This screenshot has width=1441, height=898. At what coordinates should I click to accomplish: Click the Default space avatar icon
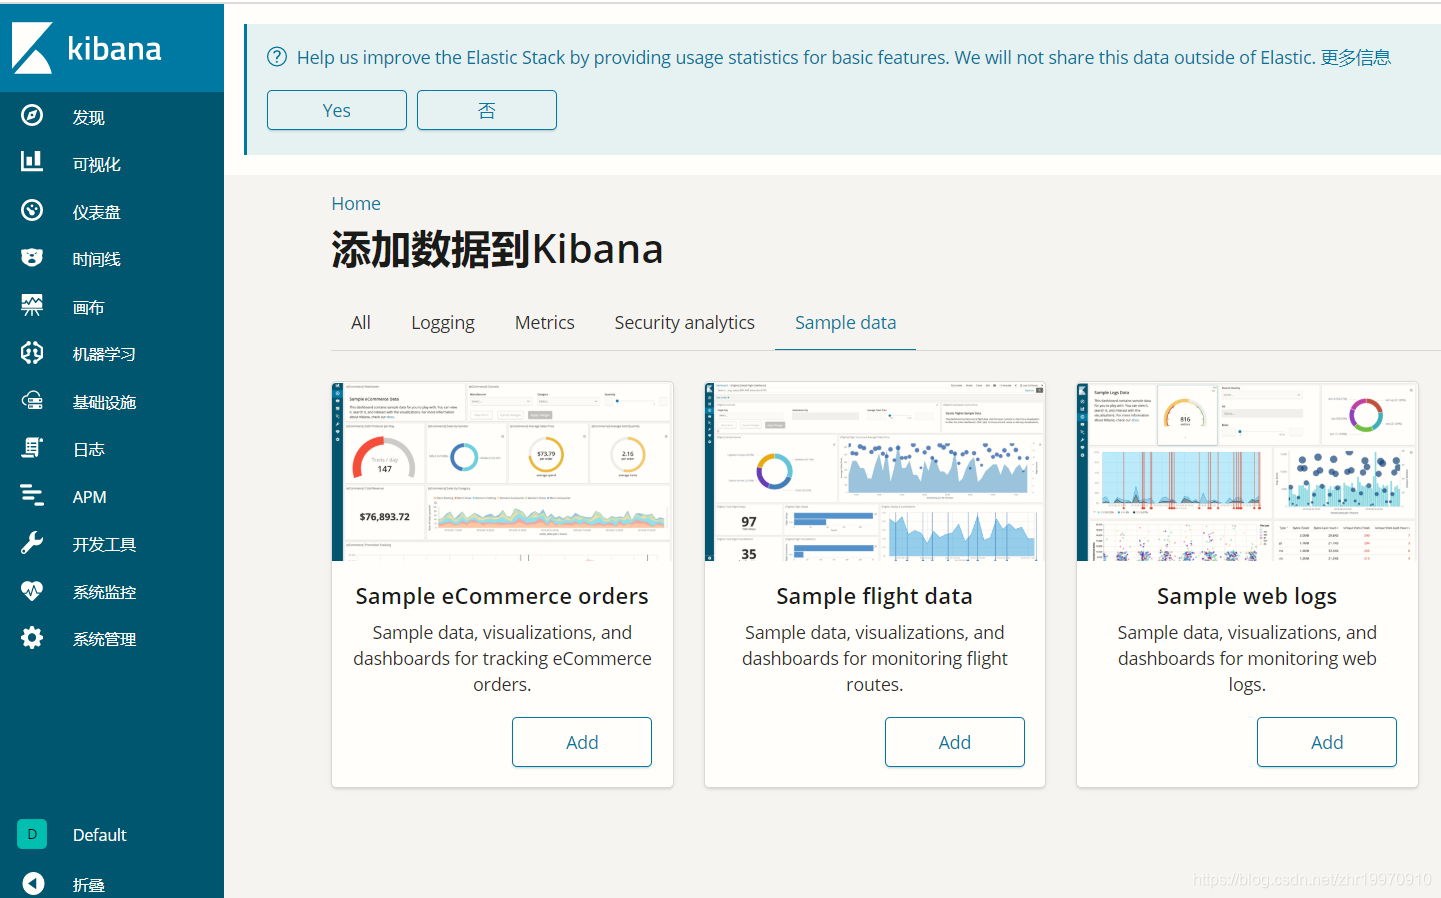tap(32, 834)
